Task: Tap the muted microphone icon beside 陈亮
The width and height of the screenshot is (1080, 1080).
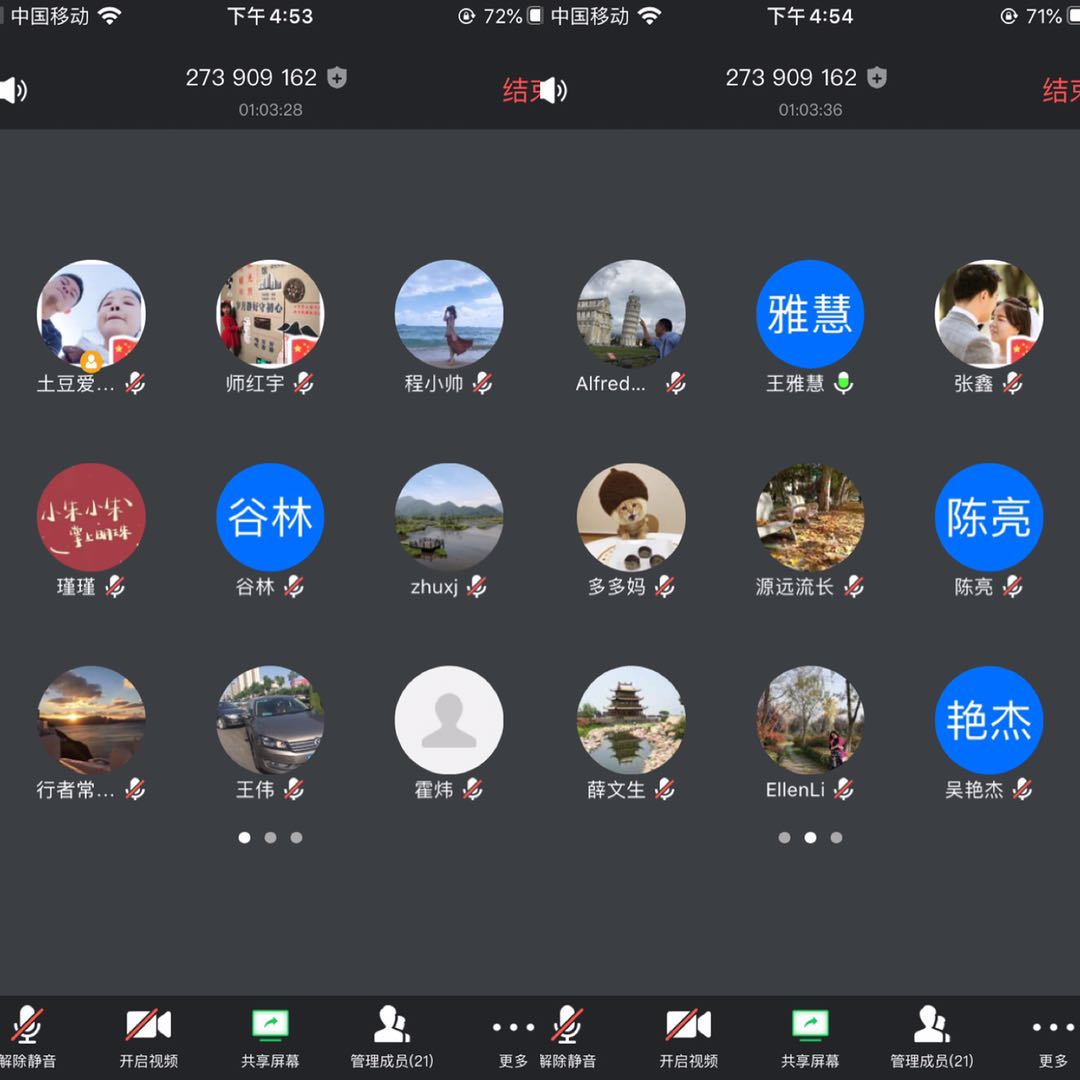Action: click(x=1013, y=586)
